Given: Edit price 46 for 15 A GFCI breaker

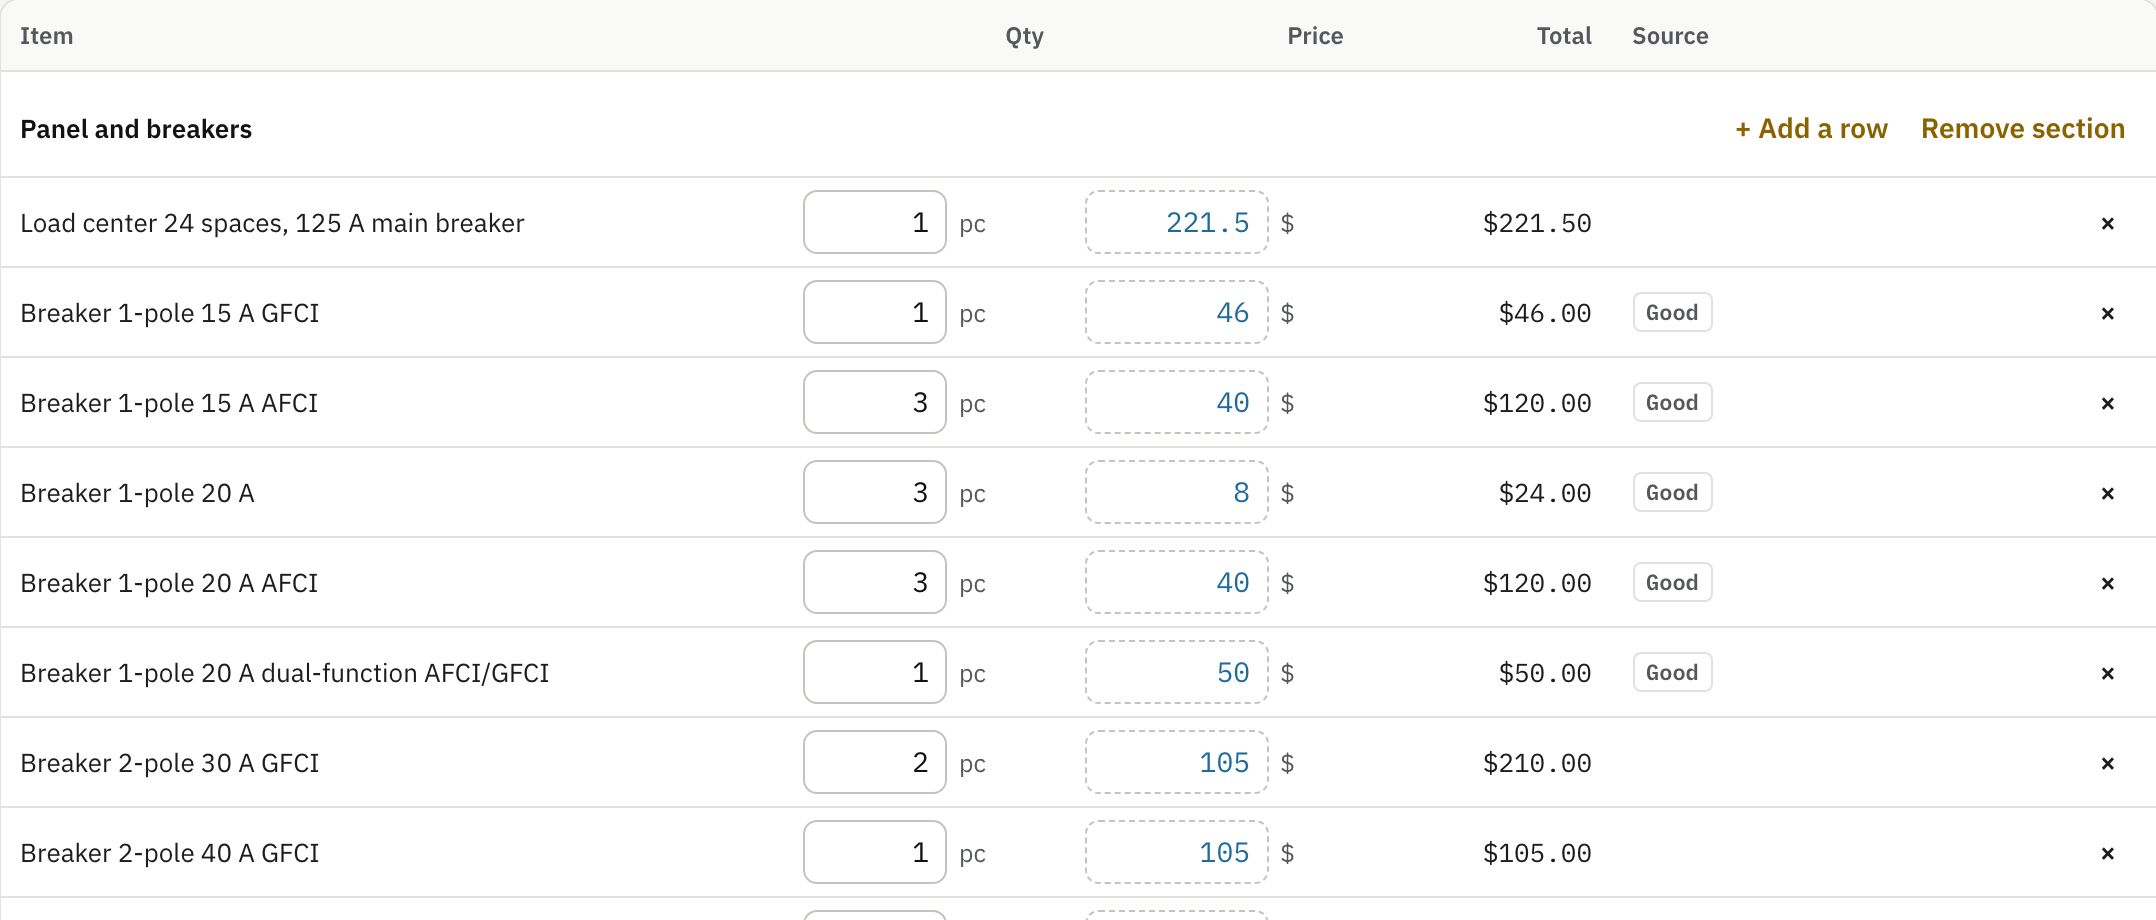Looking at the screenshot, I should (1177, 312).
